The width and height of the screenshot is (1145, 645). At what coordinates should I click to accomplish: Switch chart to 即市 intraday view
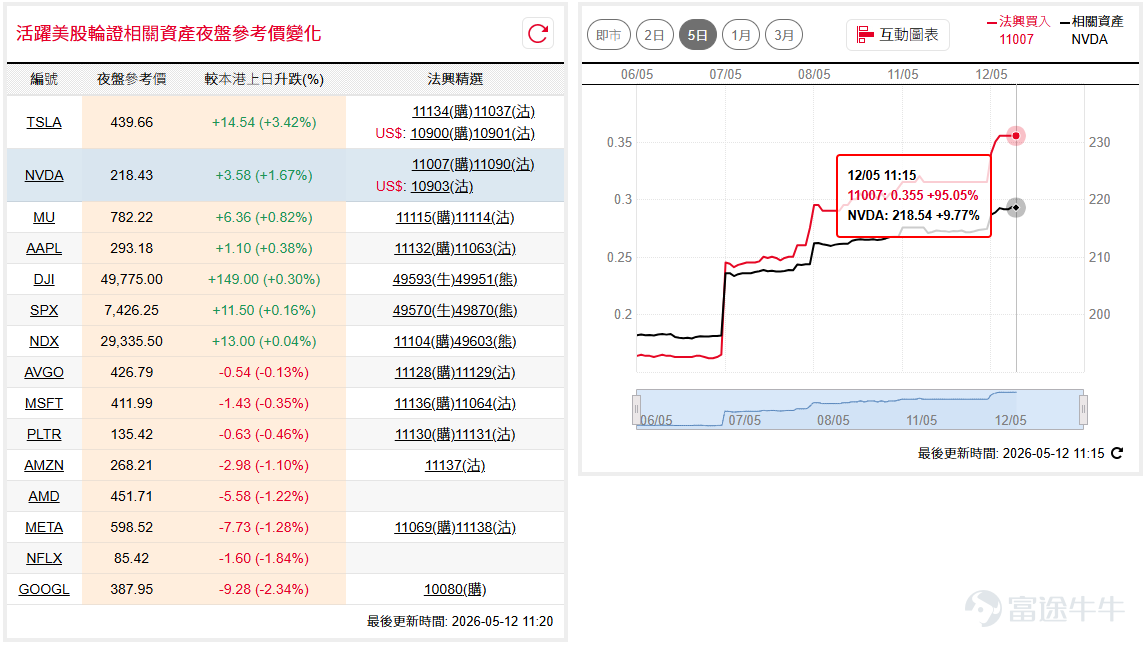[608, 34]
